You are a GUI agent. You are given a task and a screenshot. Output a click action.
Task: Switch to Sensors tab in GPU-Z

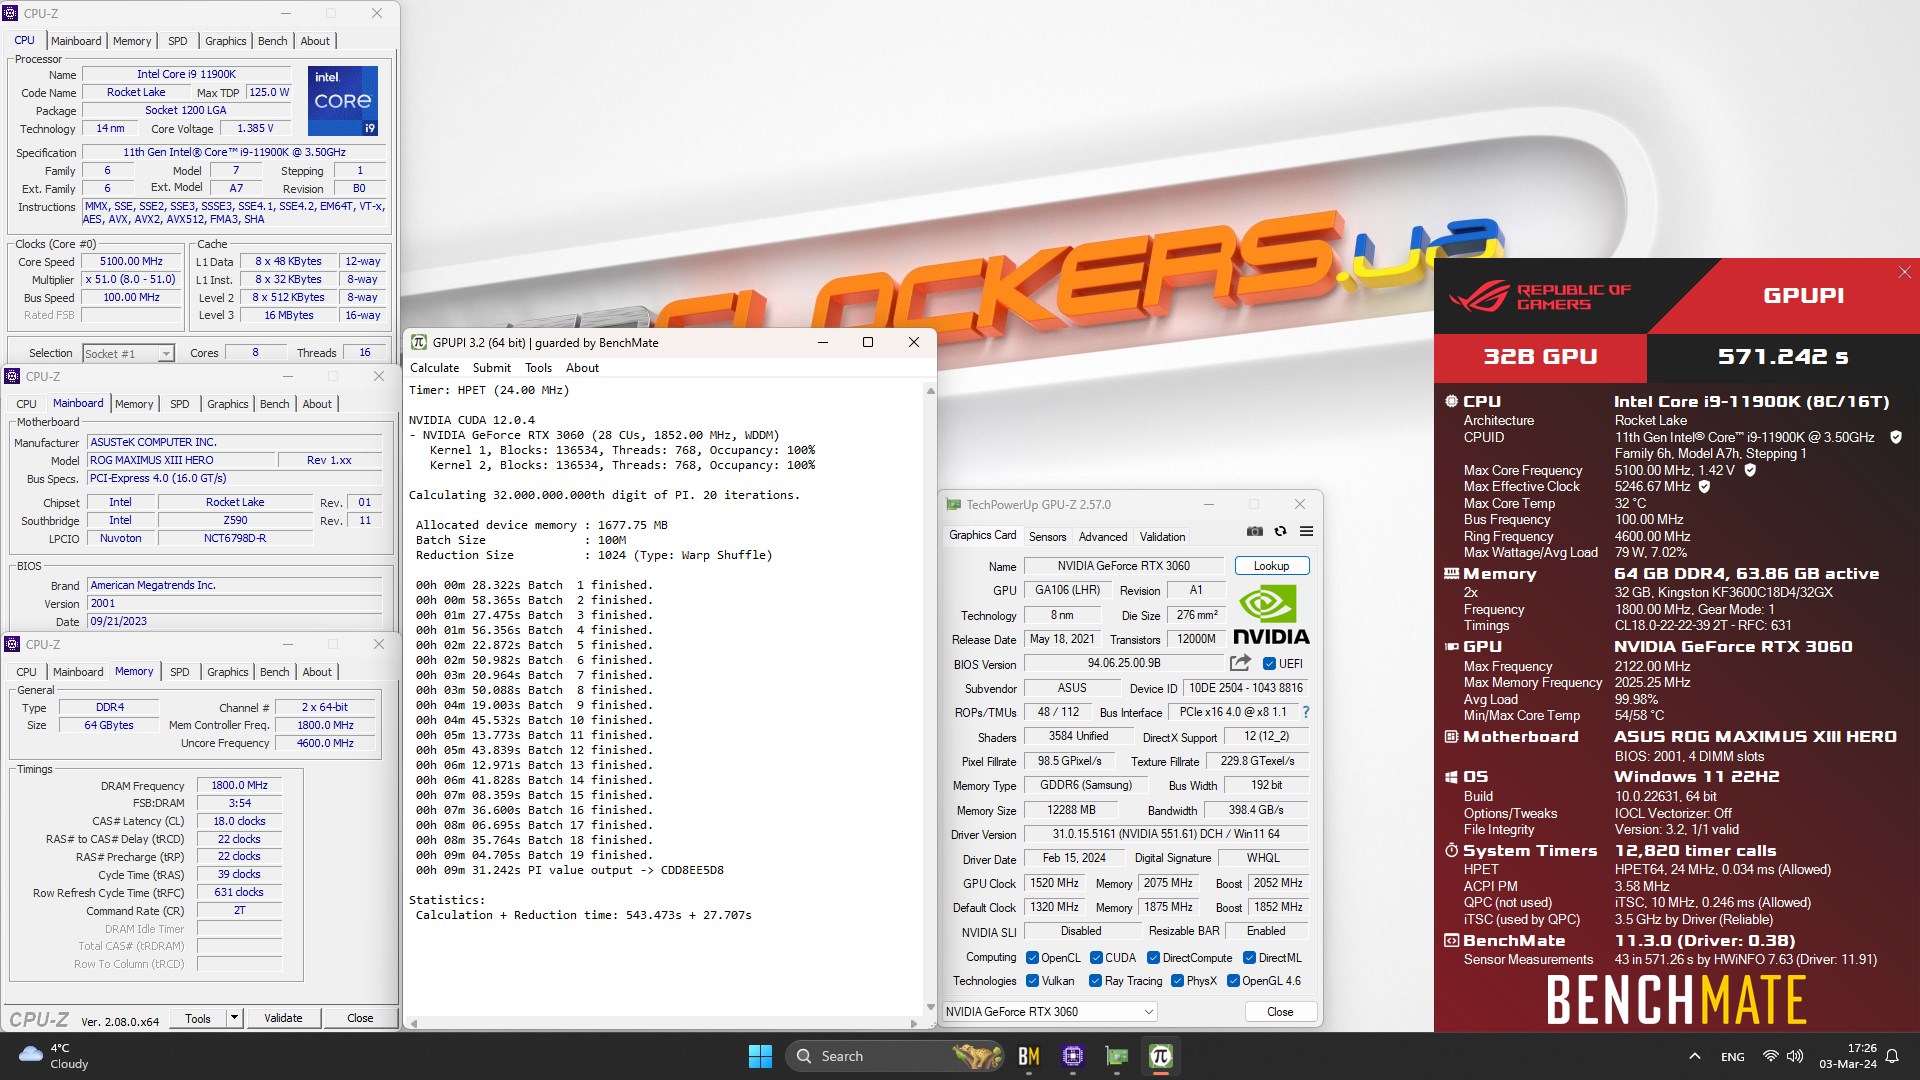point(1047,537)
